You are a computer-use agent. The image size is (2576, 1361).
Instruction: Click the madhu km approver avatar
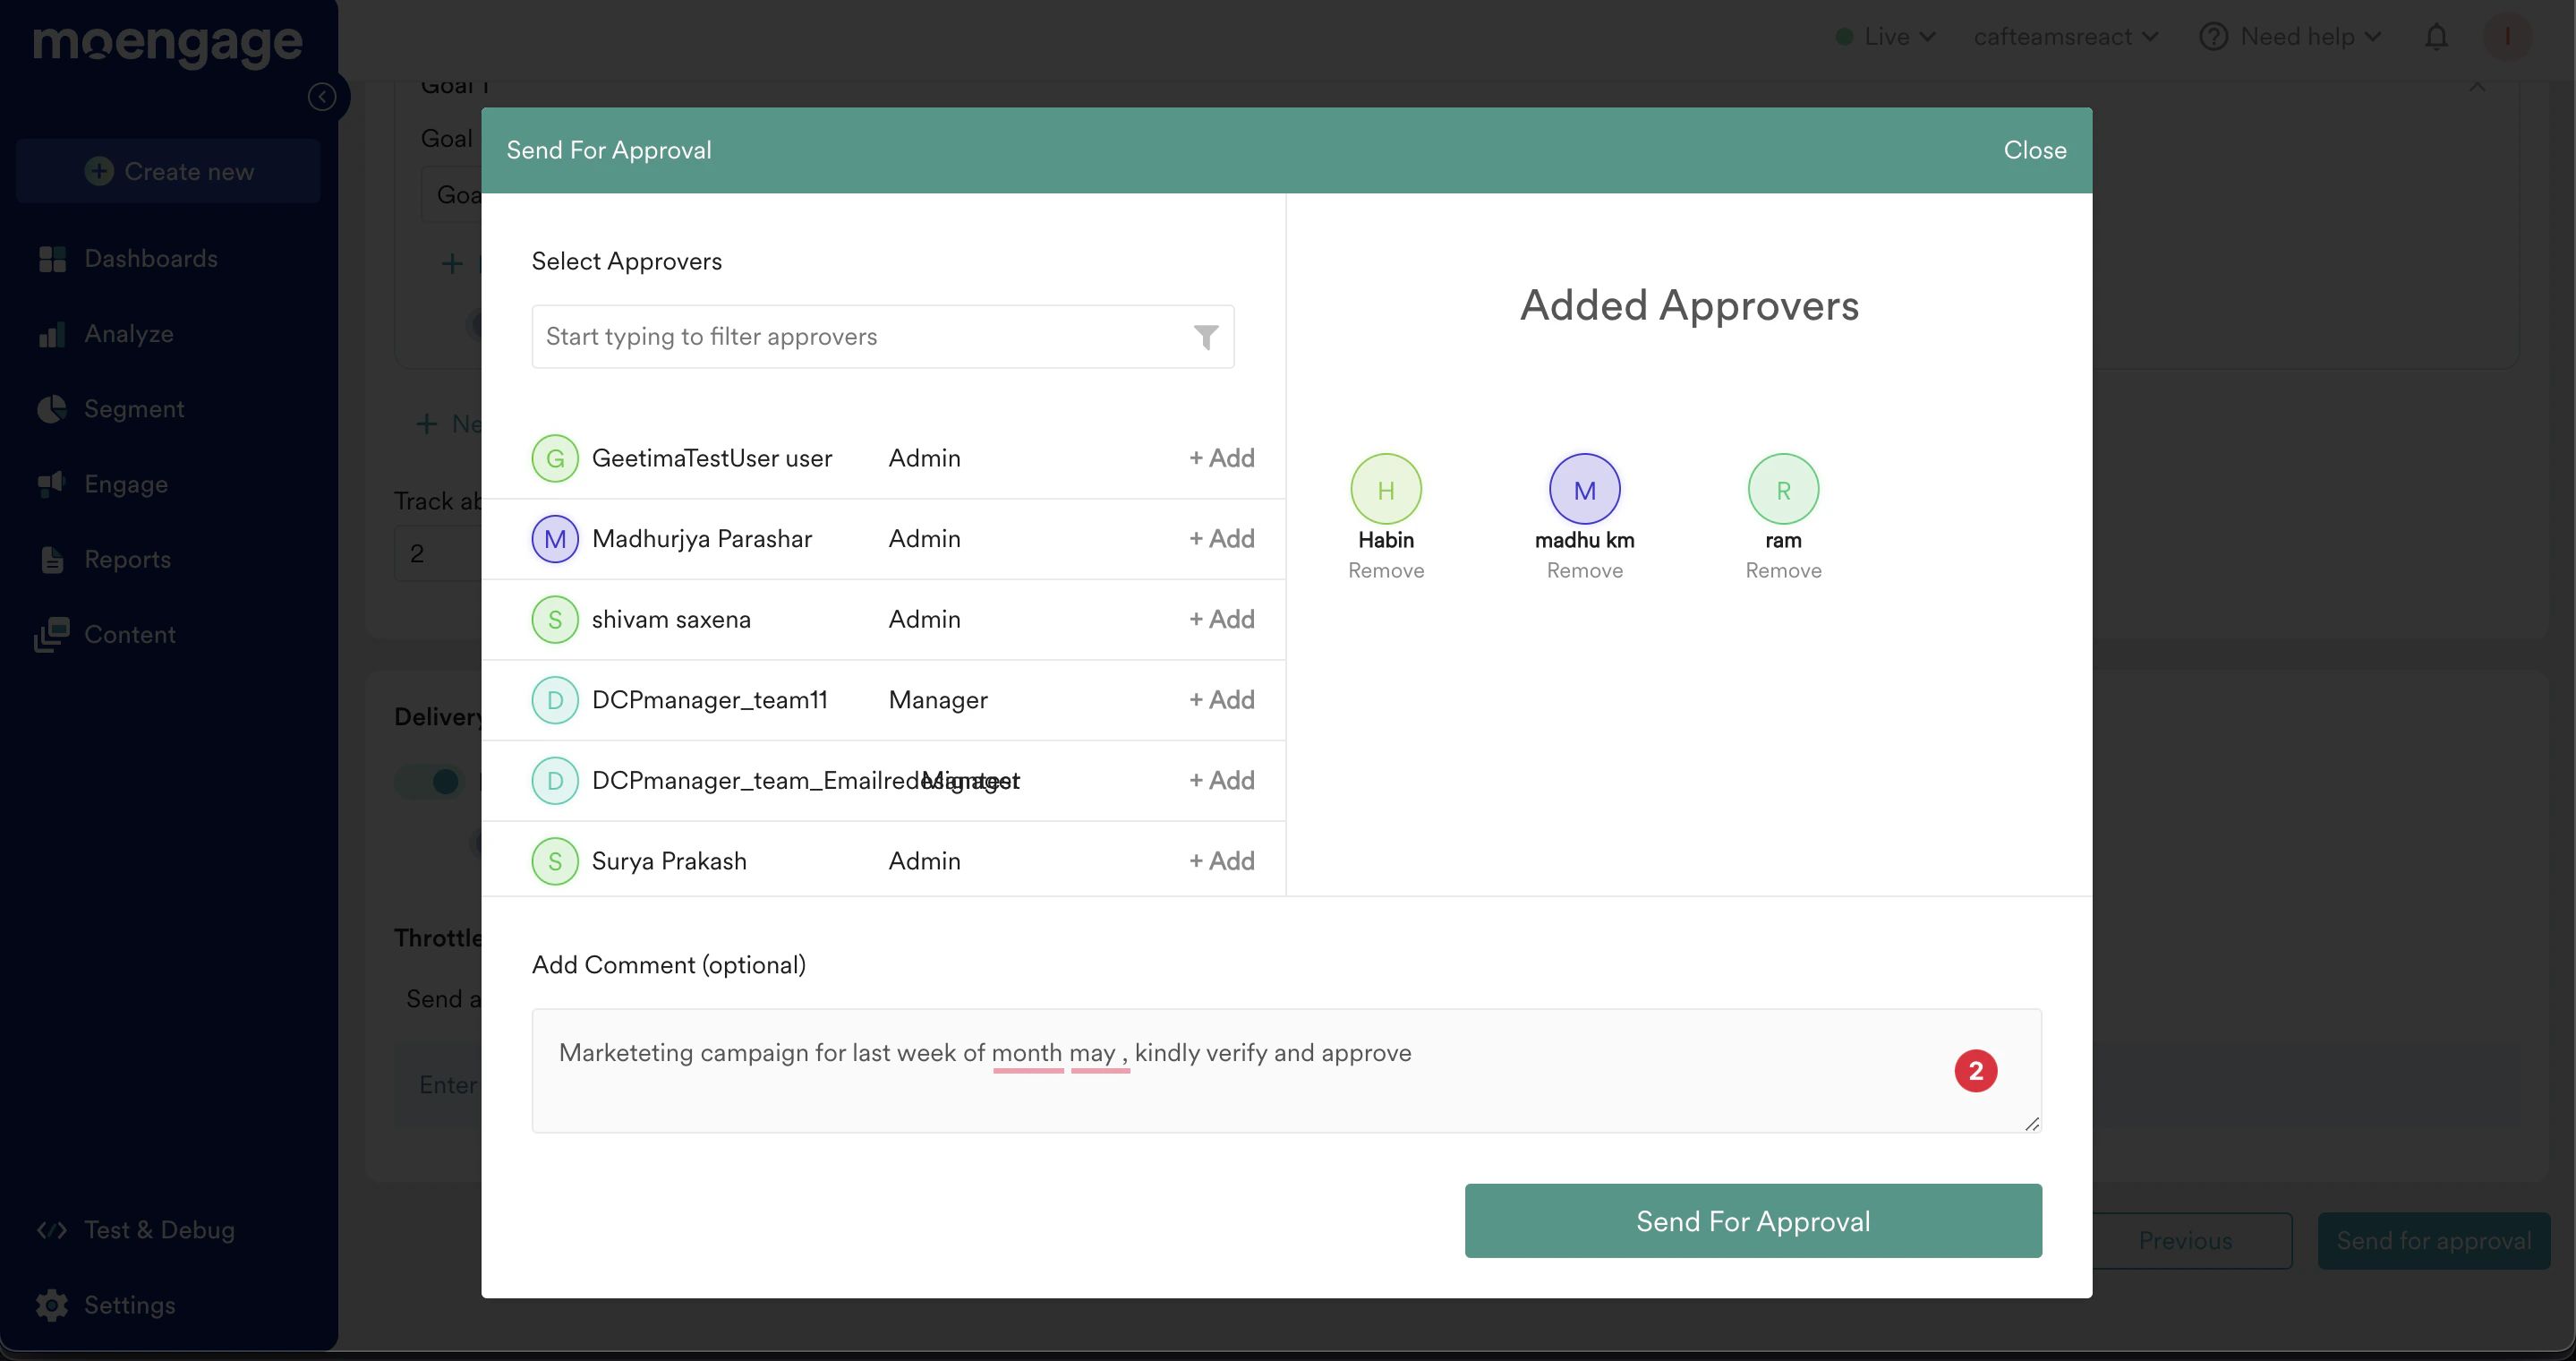1584,490
